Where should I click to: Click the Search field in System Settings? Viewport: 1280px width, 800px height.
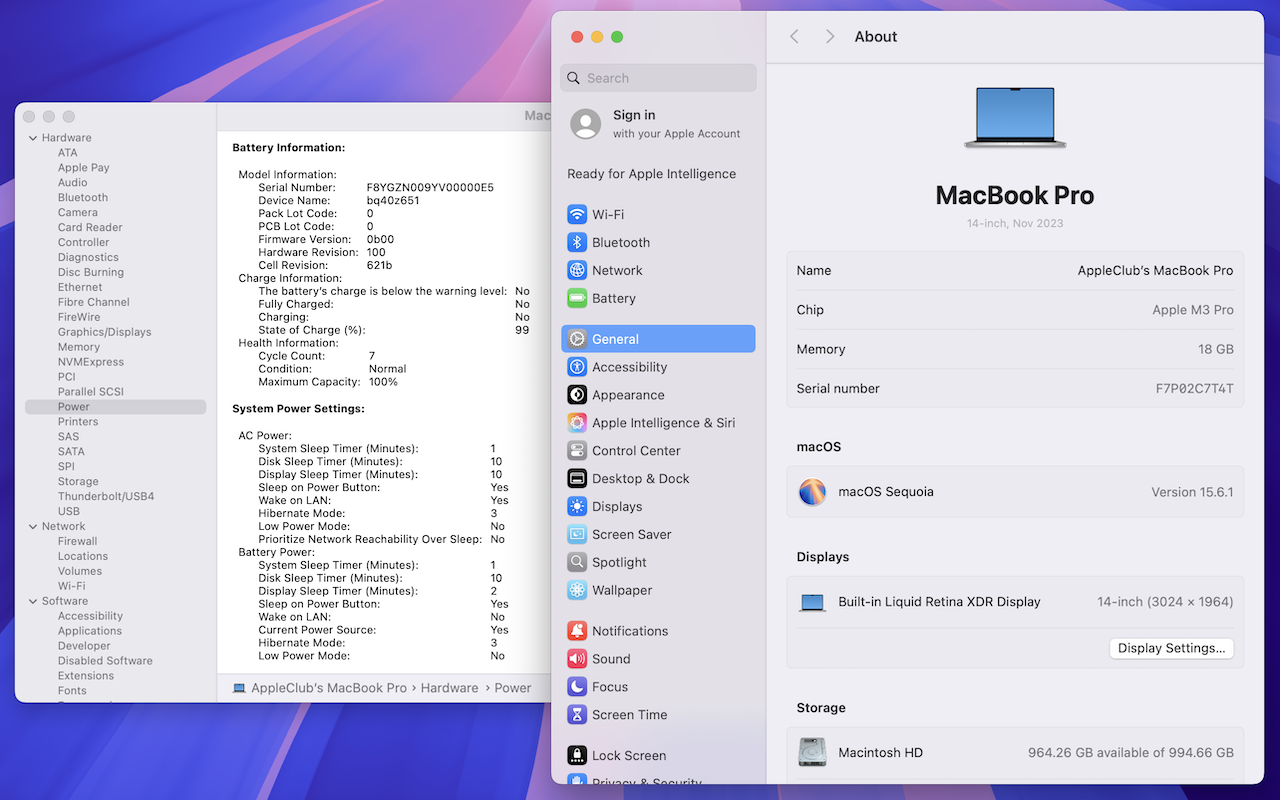pos(659,78)
